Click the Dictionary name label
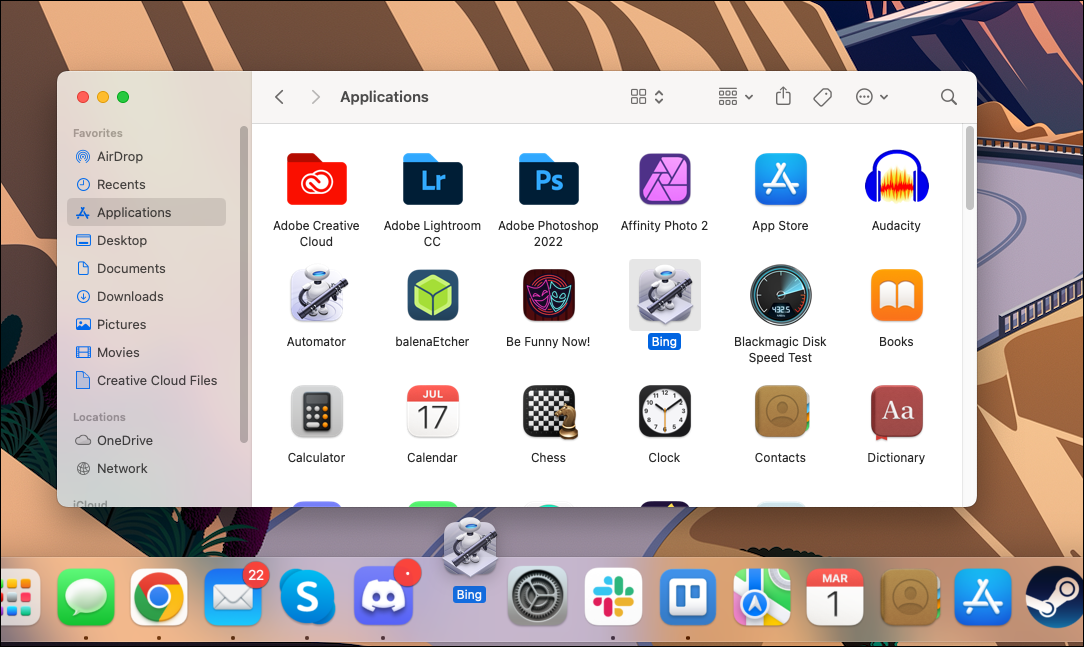The height and width of the screenshot is (647, 1084). pyautogui.click(x=896, y=458)
